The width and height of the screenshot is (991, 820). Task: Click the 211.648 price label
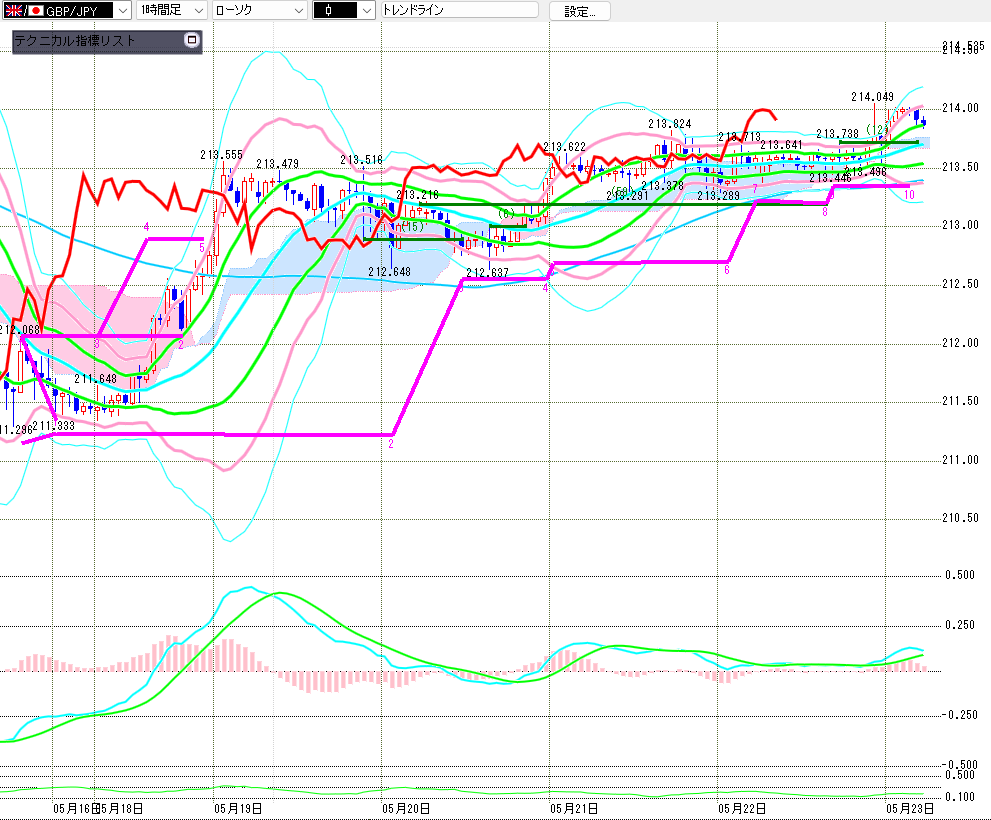click(95, 379)
